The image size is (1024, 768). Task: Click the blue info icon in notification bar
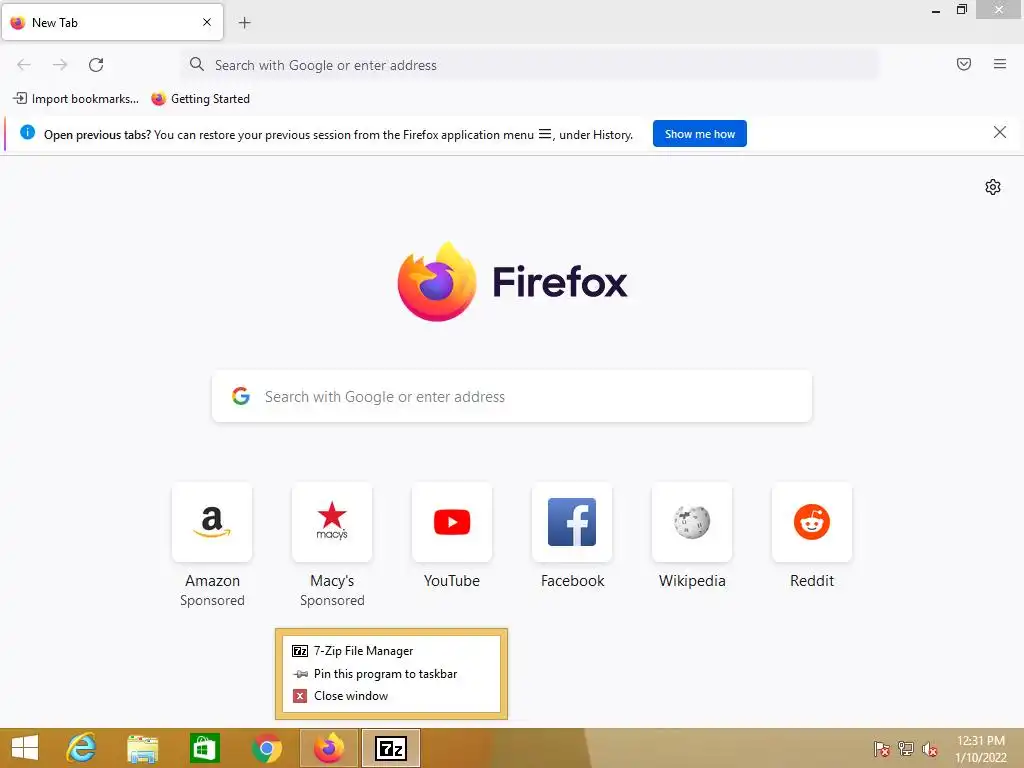click(x=27, y=133)
